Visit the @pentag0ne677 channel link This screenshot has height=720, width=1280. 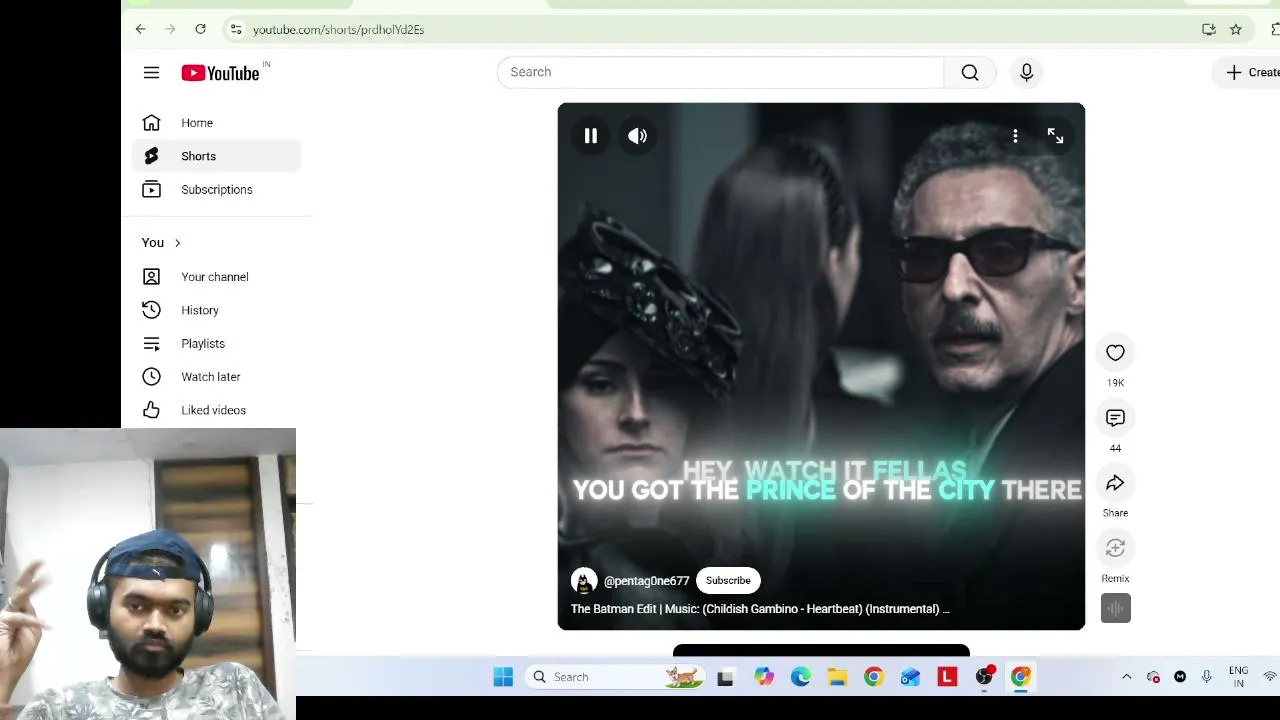point(646,581)
